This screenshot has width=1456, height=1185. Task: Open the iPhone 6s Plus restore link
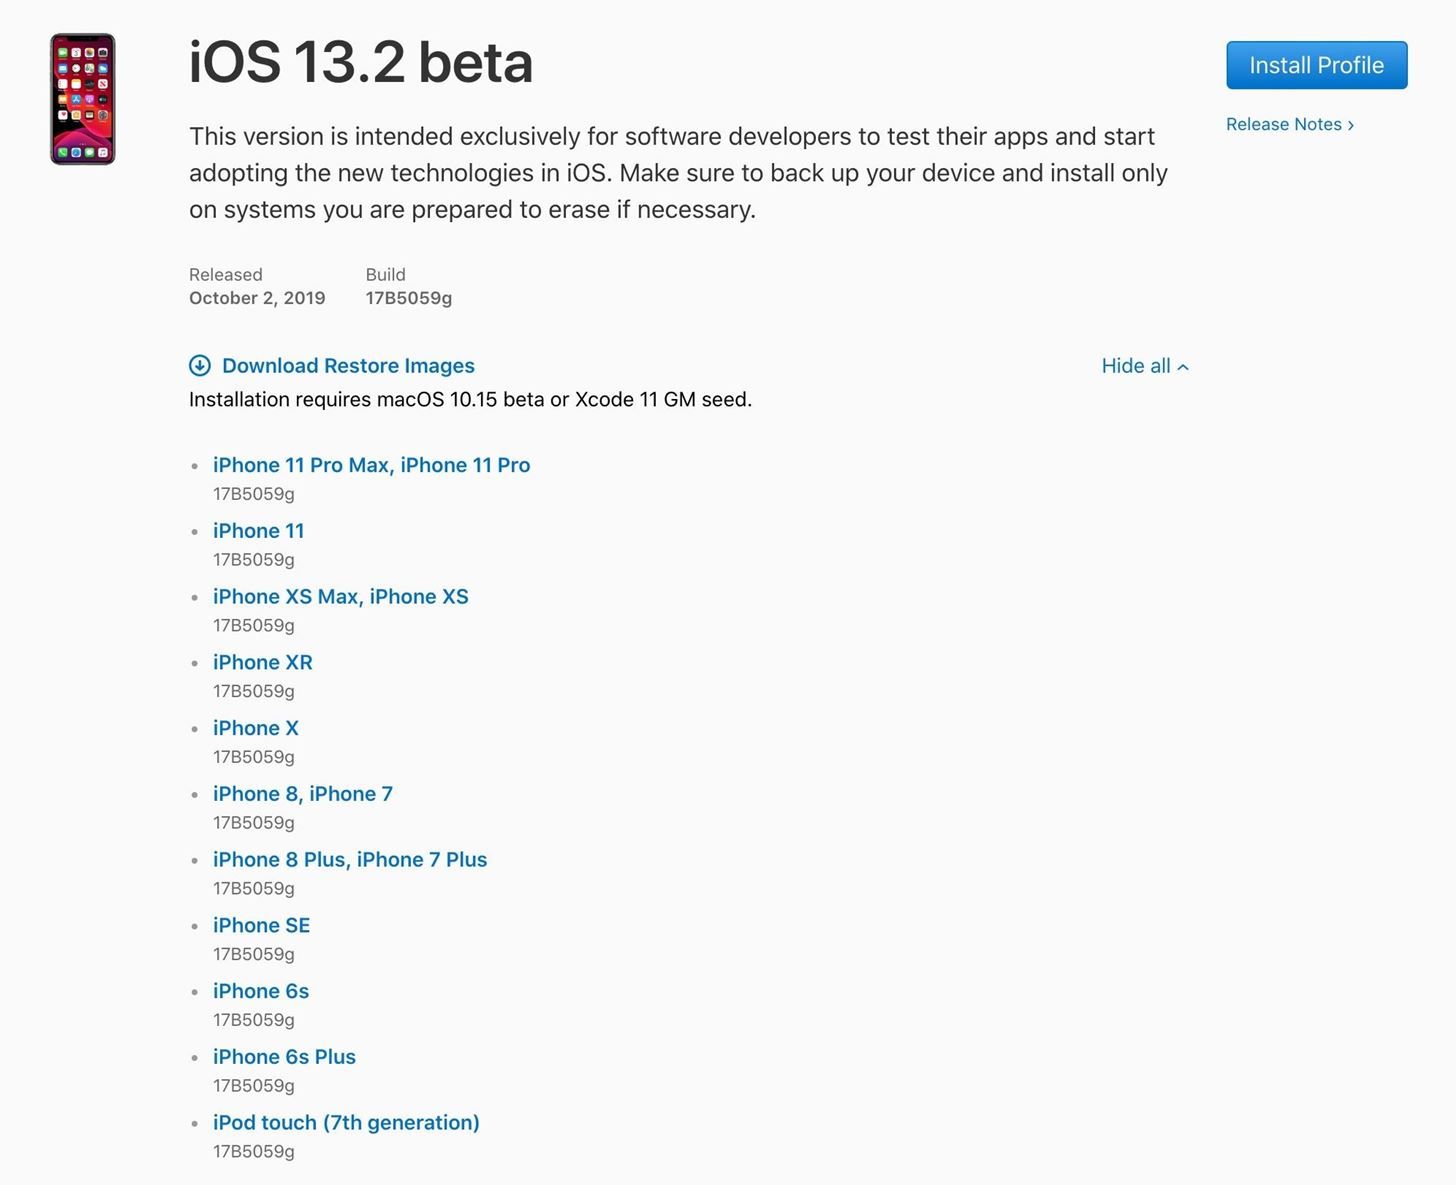(284, 1056)
